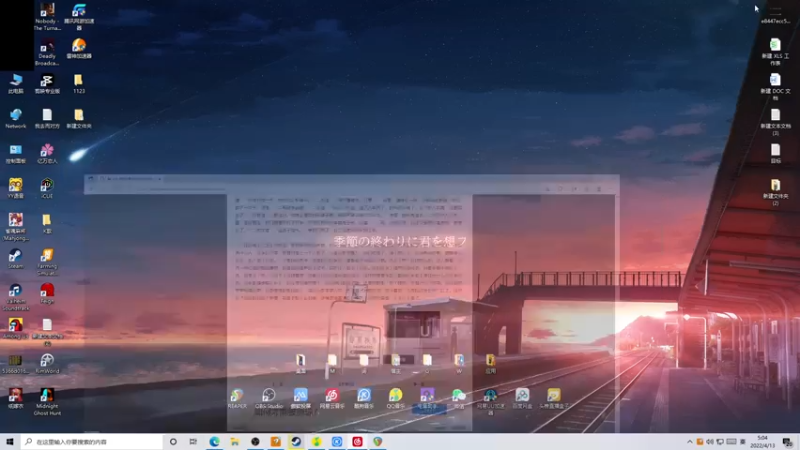This screenshot has height=450, width=800.
Task: Switch to Steam on the taskbar
Action: (x=296, y=441)
